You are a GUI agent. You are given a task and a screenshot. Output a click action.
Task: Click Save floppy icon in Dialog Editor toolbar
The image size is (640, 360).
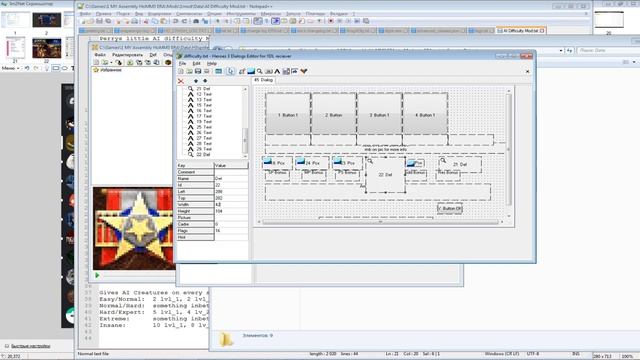[198, 71]
